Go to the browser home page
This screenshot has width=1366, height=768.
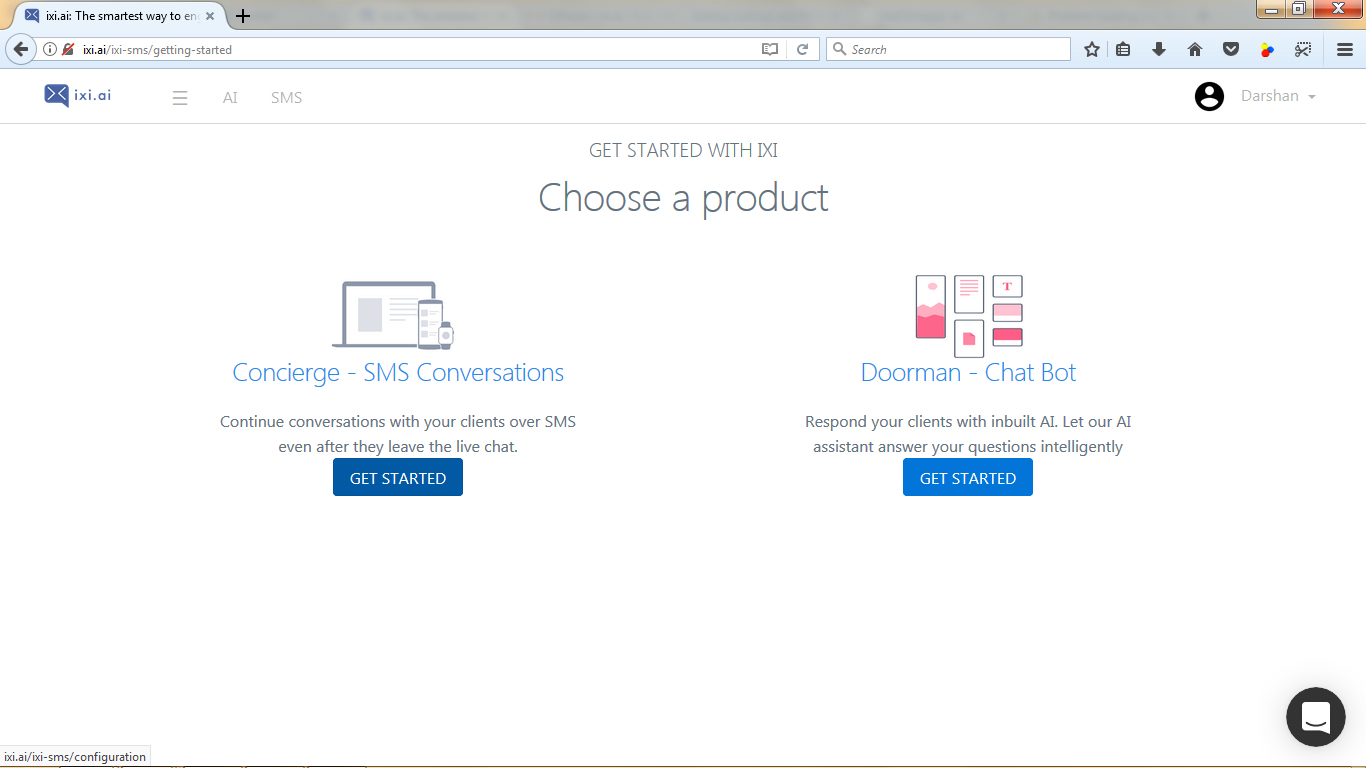1195,49
